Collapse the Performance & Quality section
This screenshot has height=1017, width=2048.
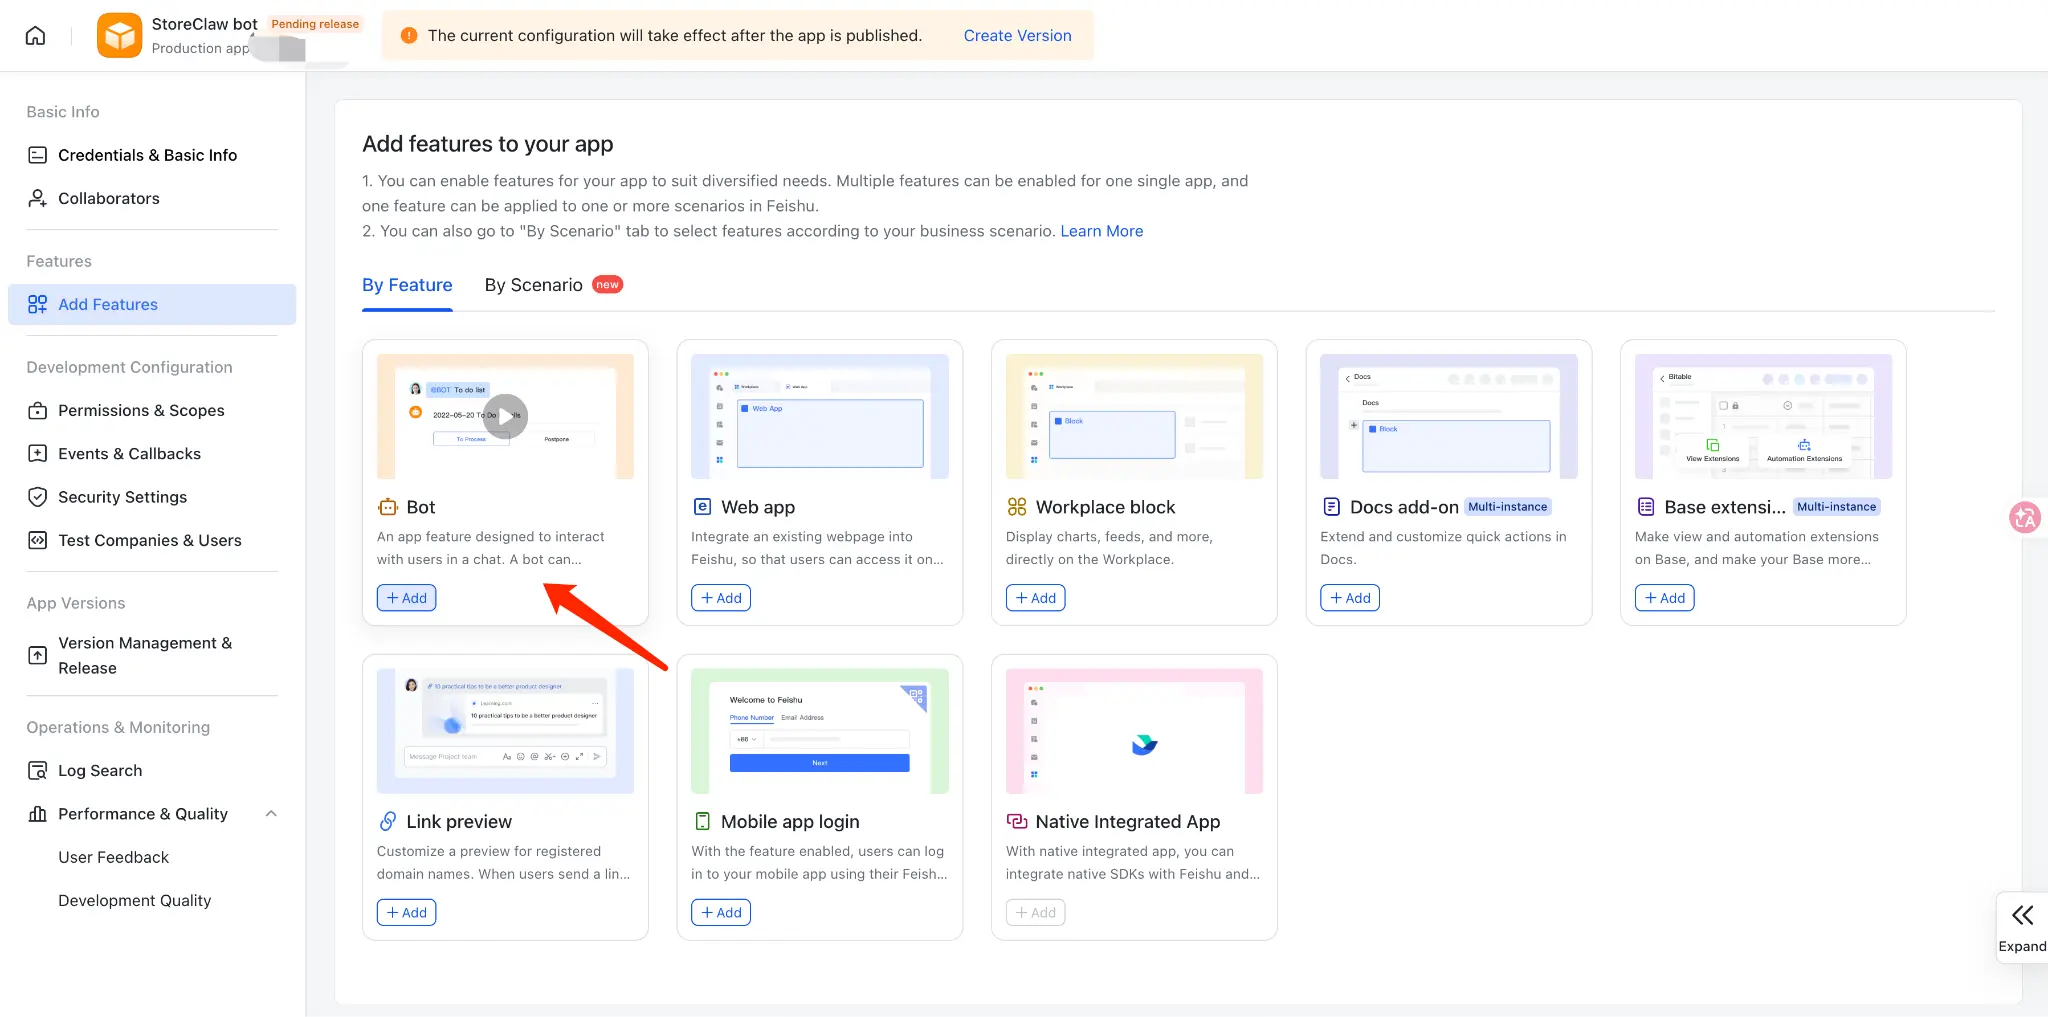pyautogui.click(x=271, y=814)
